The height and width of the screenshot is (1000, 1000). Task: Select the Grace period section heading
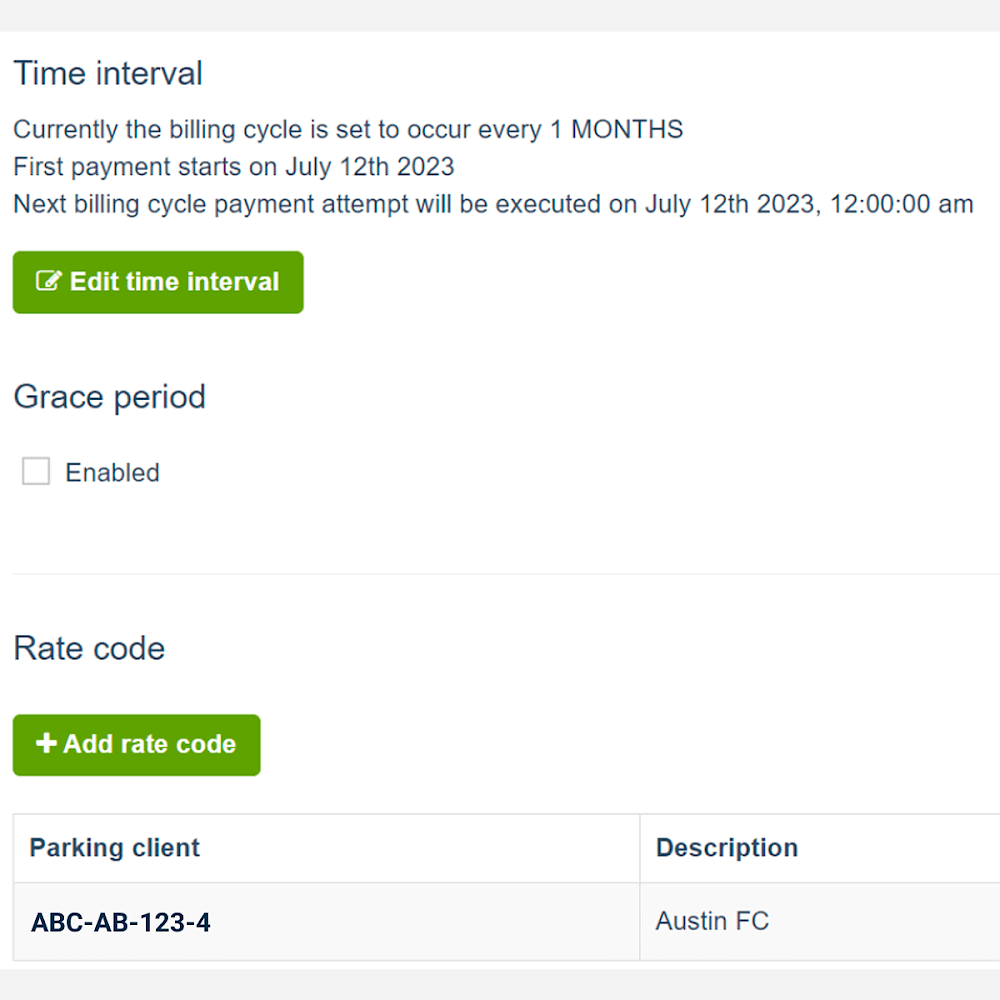pos(109,396)
